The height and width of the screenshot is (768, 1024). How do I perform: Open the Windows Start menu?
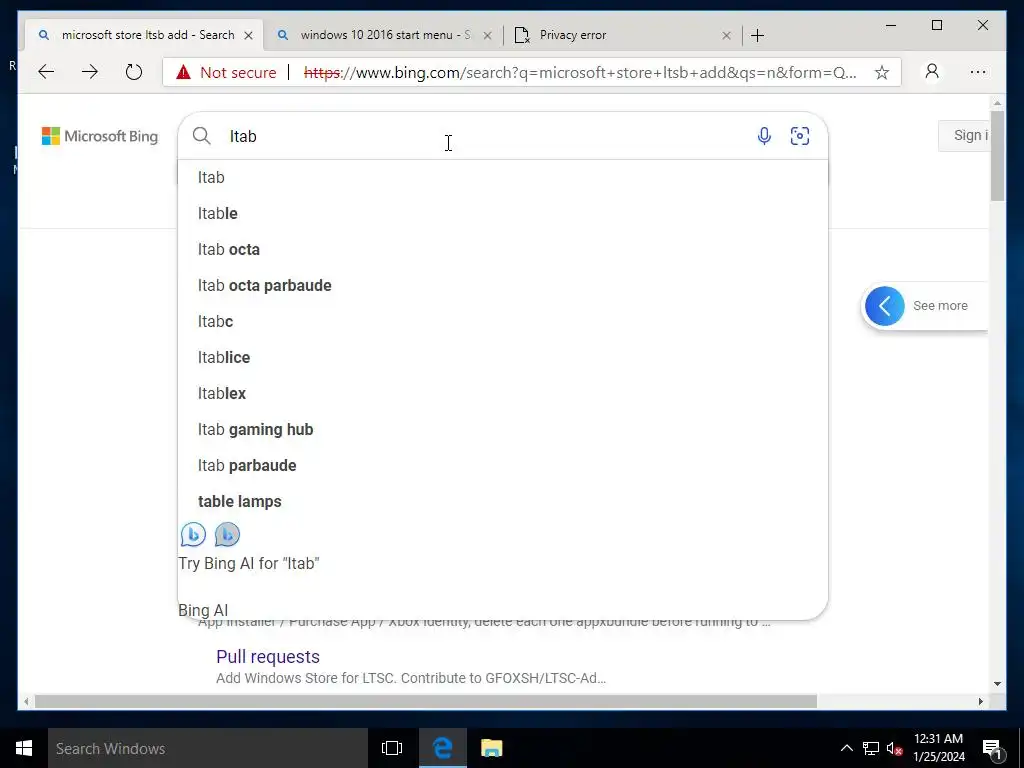(24, 748)
